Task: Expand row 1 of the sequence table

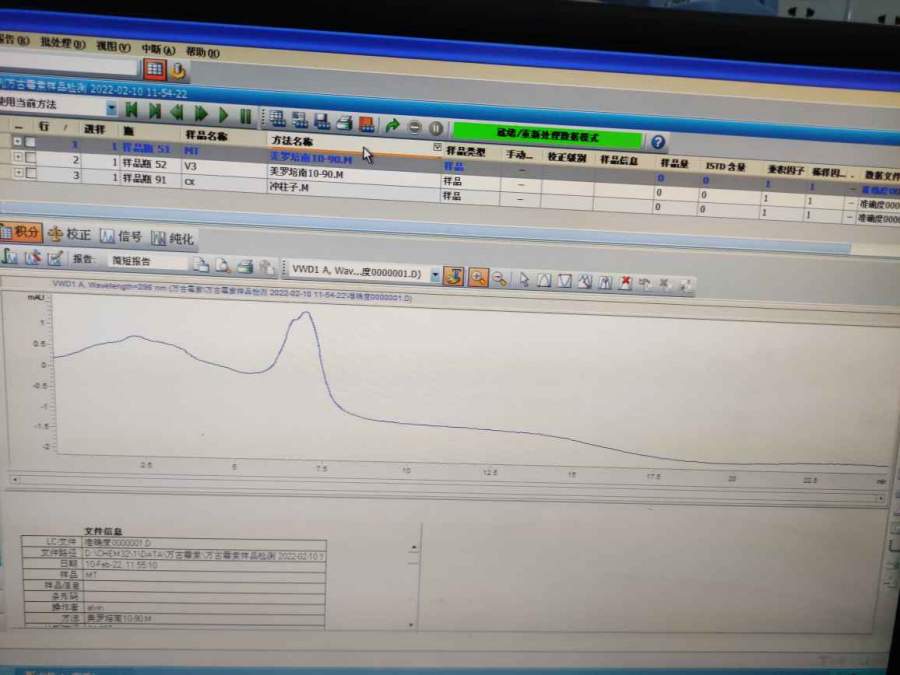Action: coord(17,141)
